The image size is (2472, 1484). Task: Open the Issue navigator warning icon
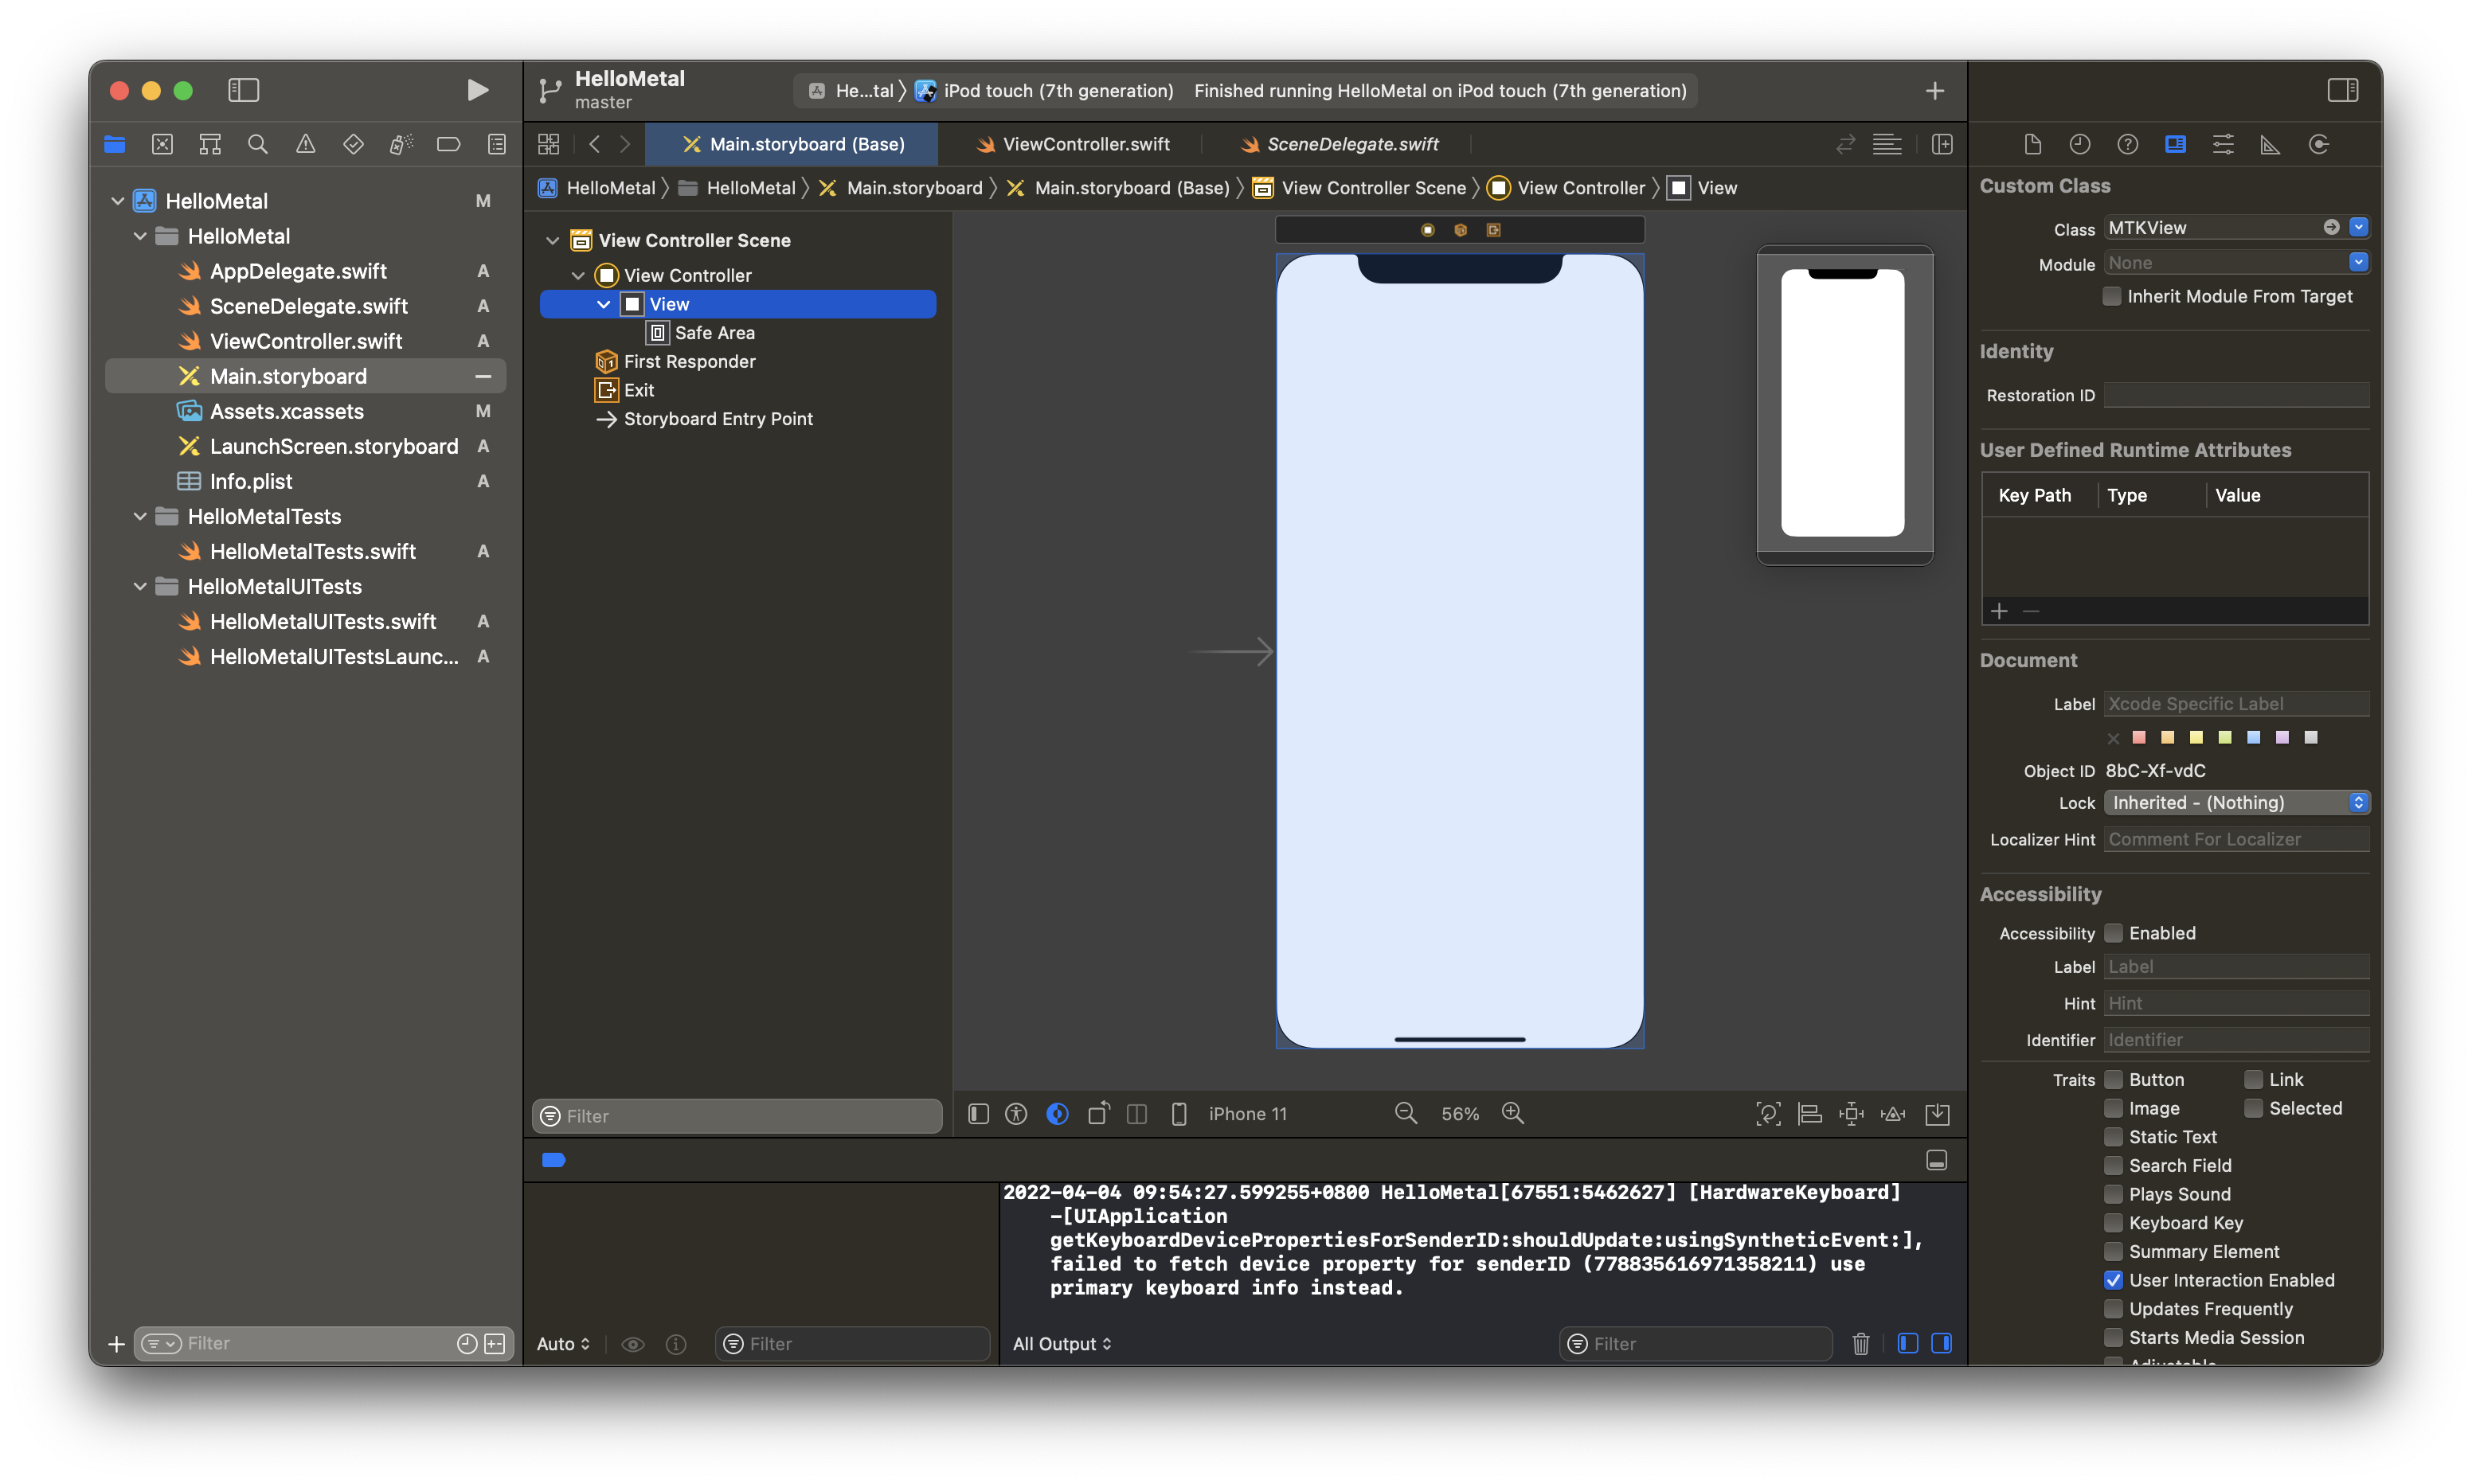click(x=305, y=145)
